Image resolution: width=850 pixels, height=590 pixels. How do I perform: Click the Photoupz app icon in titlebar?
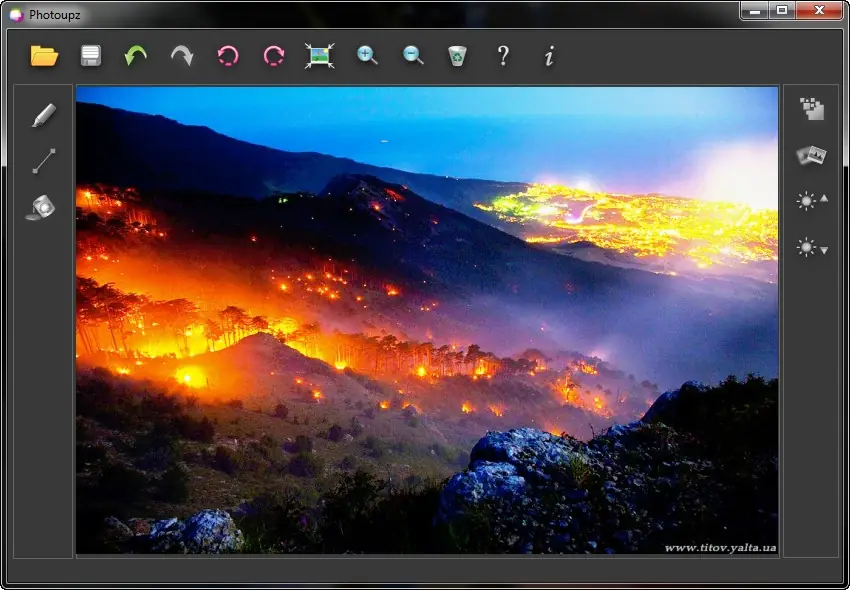click(17, 15)
